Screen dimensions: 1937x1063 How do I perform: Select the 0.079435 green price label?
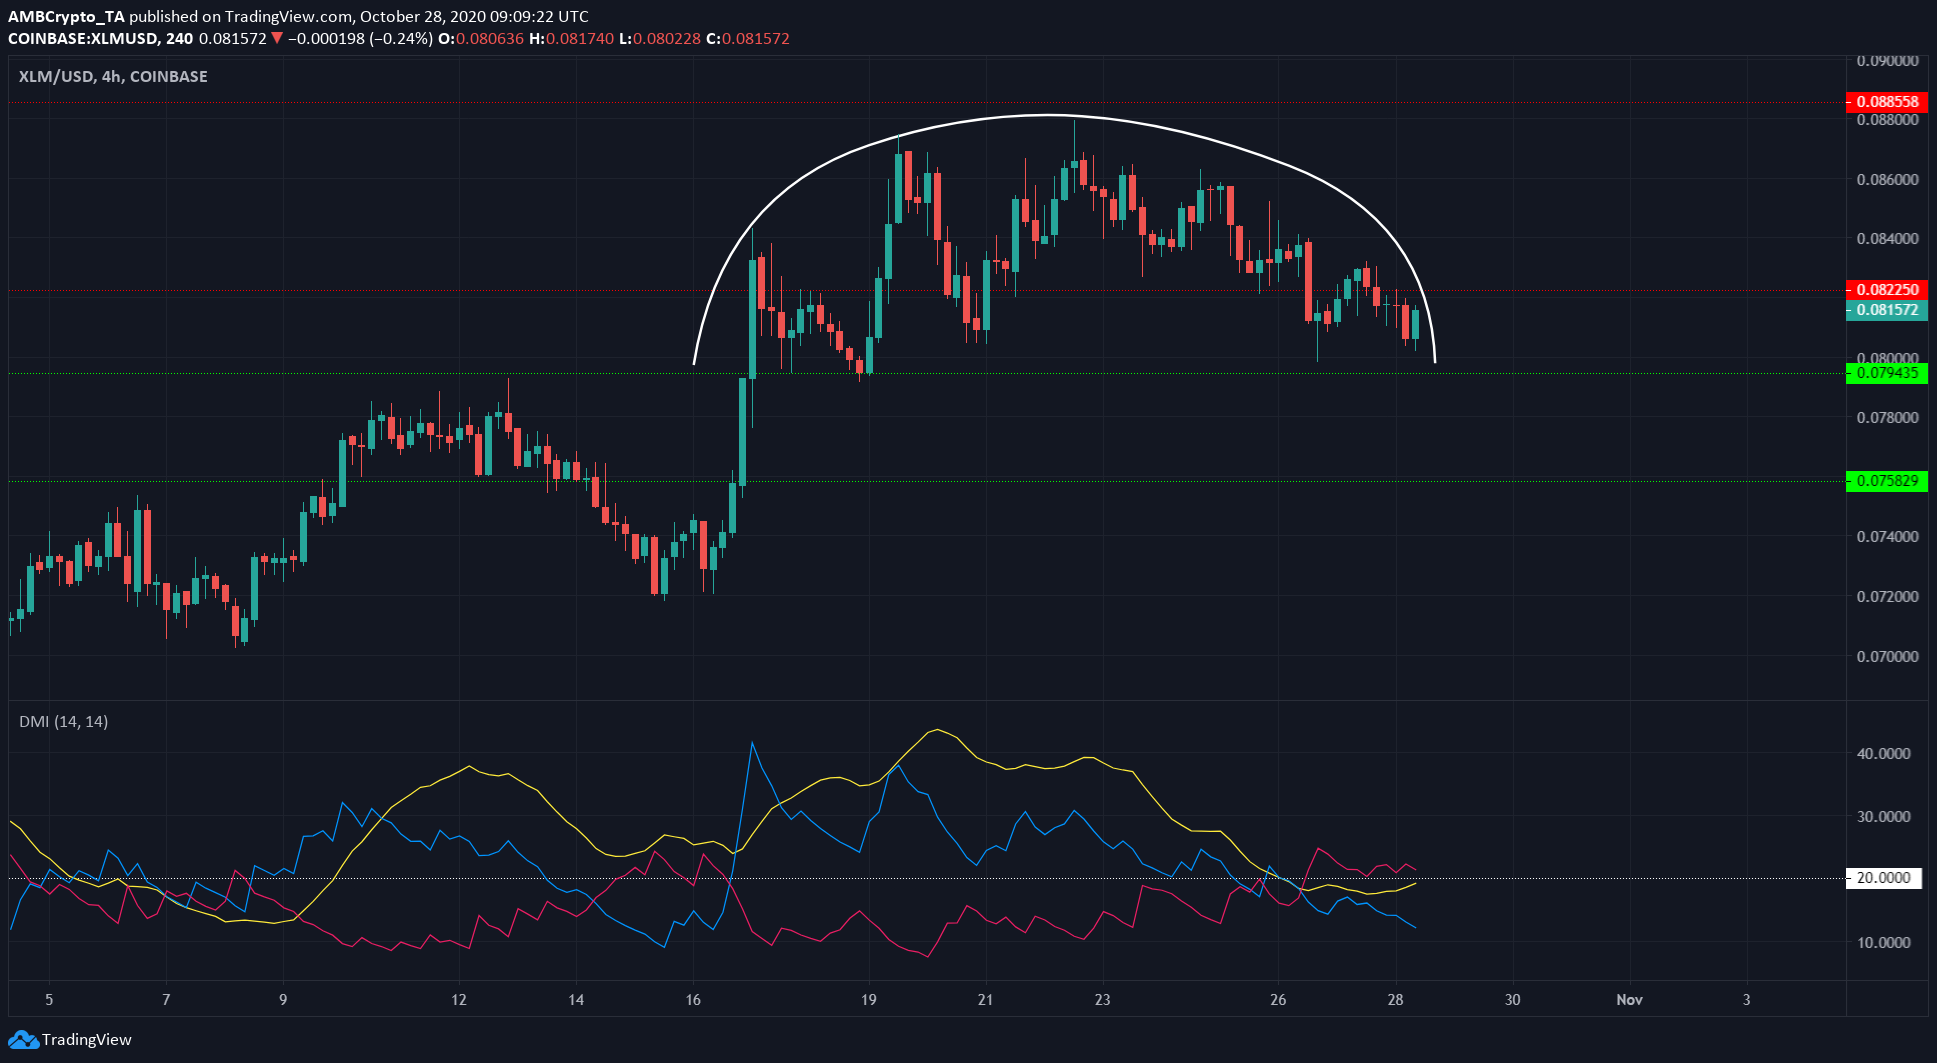pyautogui.click(x=1886, y=374)
